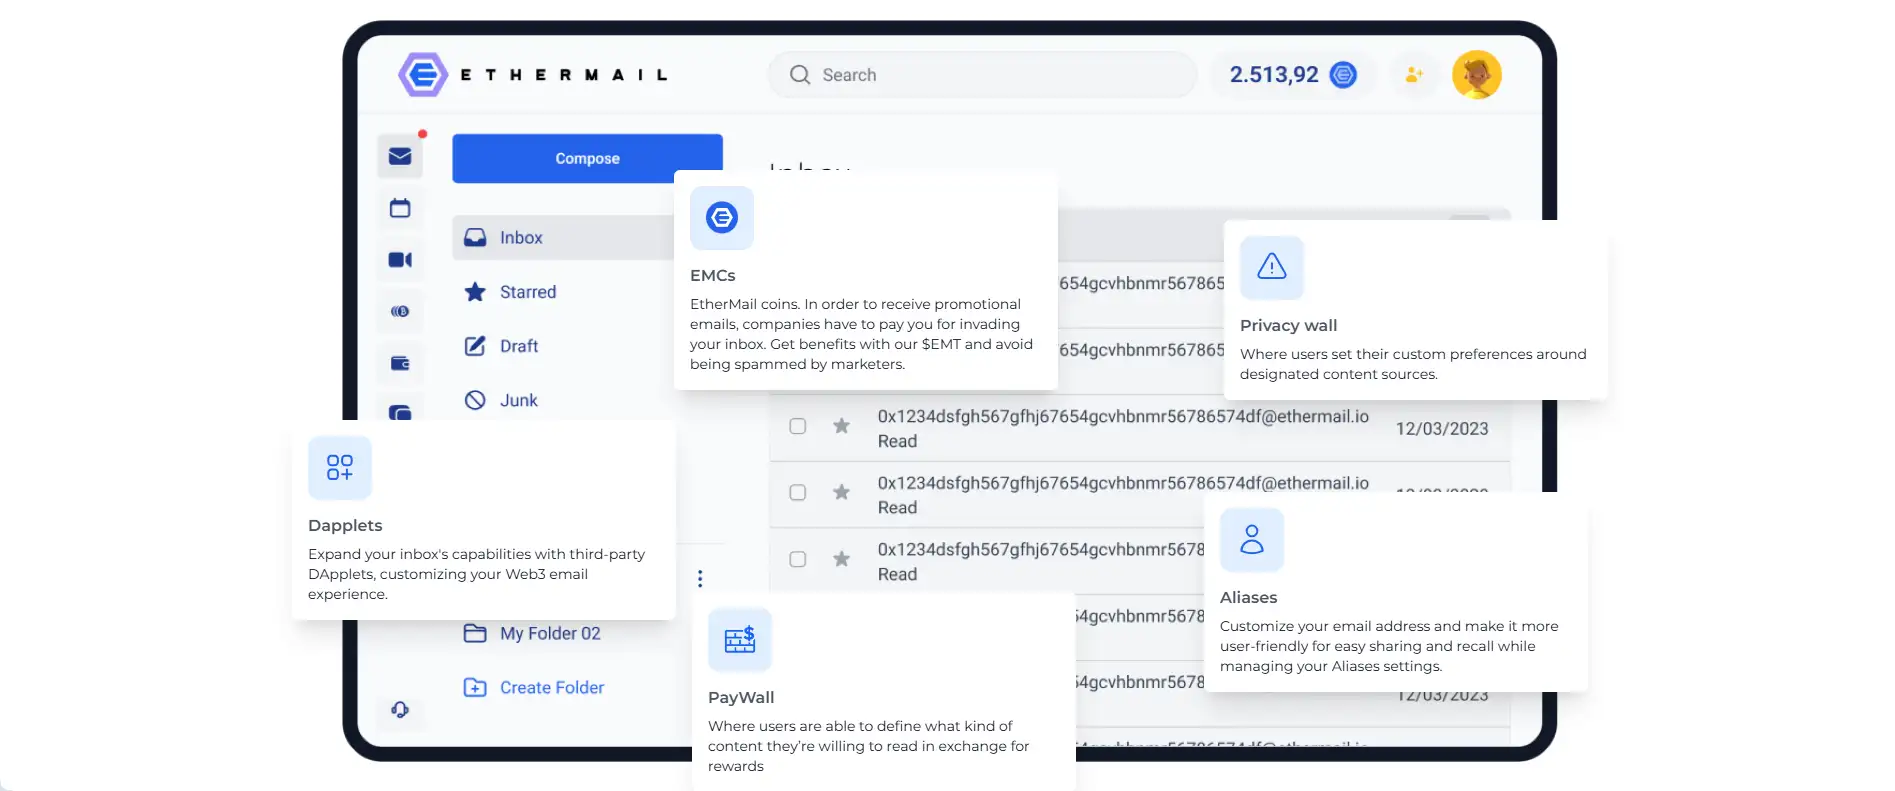The width and height of the screenshot is (1895, 791).
Task: Click the EtherMail hexagon logo
Action: click(423, 75)
